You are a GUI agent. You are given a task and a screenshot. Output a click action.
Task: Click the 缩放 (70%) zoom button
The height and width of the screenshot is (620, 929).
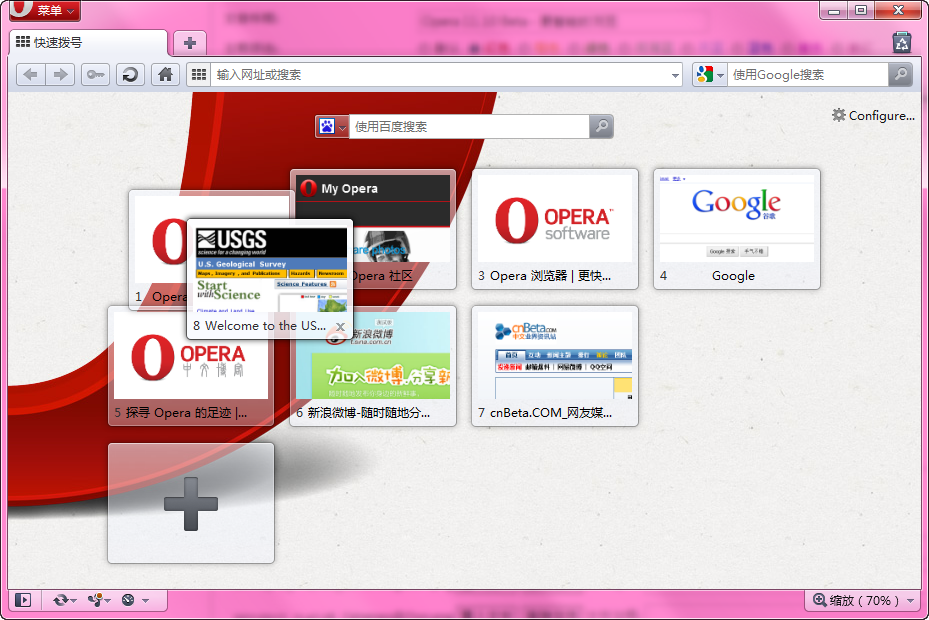[854, 600]
